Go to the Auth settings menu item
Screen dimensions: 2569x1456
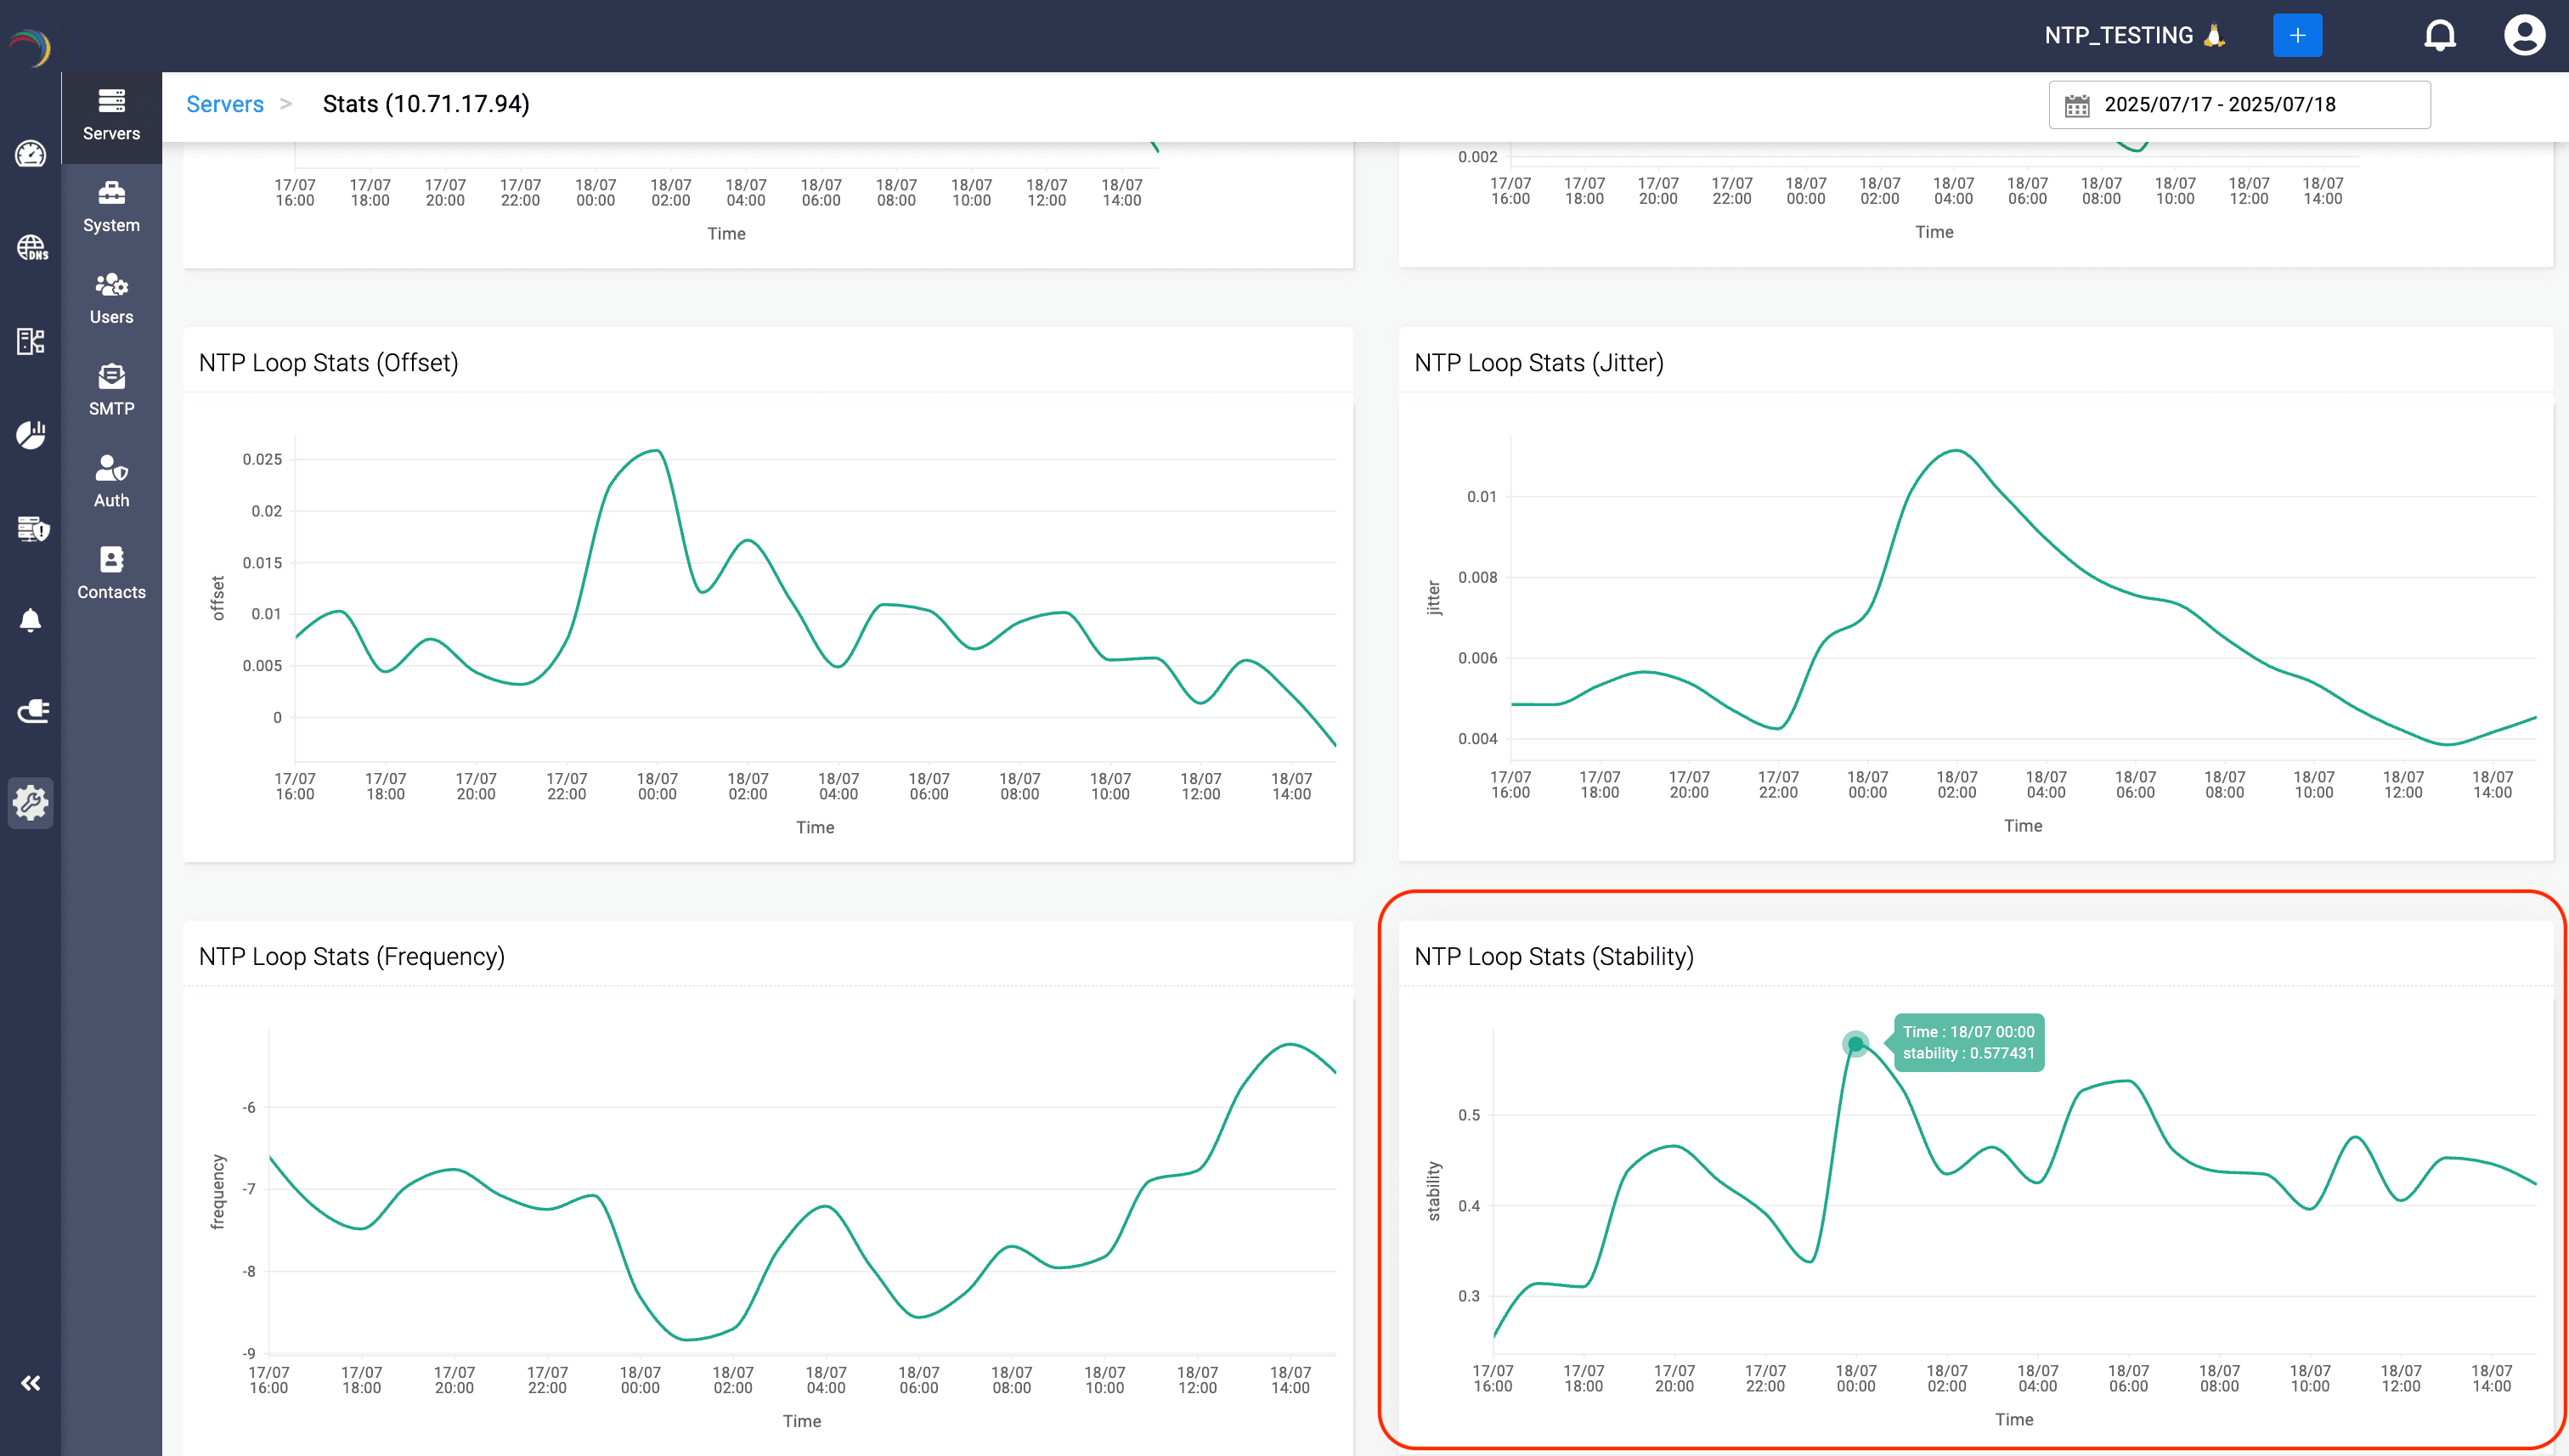click(x=111, y=482)
